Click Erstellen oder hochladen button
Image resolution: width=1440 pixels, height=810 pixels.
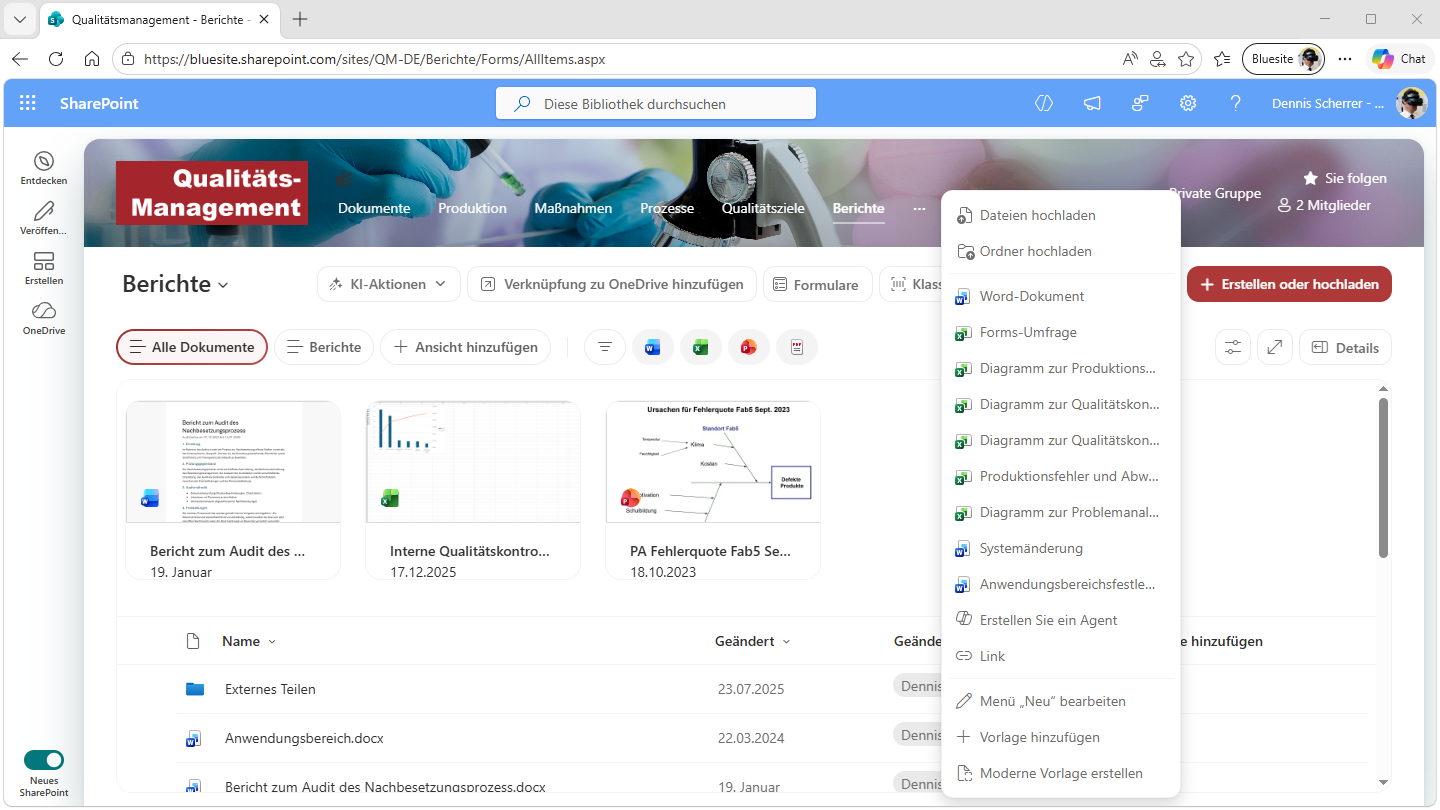(x=1289, y=284)
